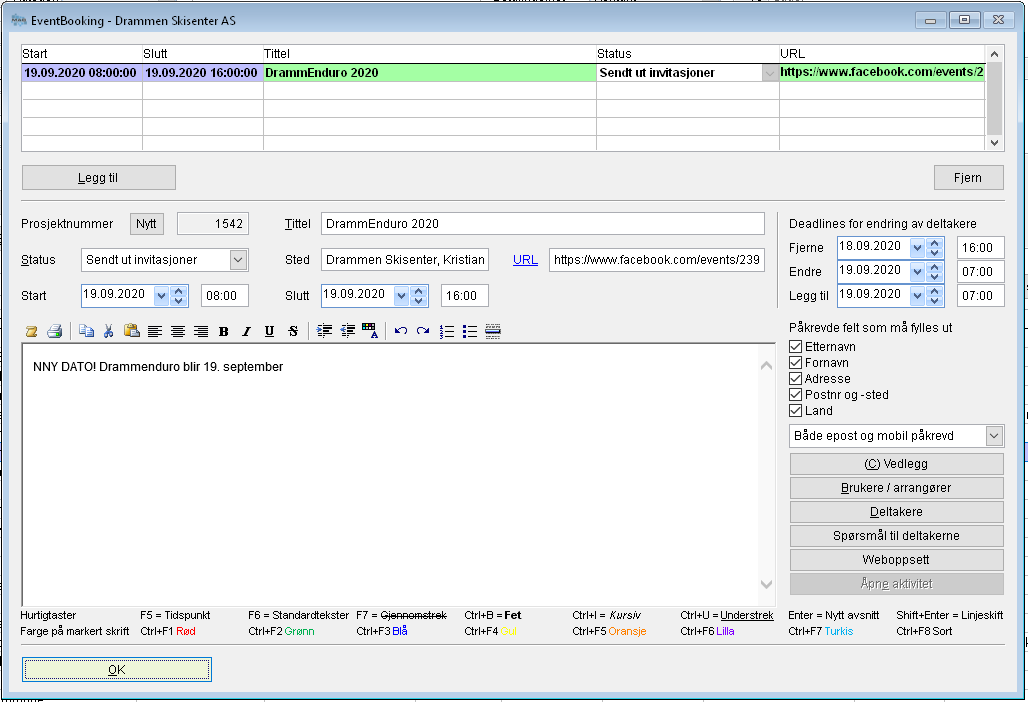This screenshot has width=1028, height=702.
Task: Increase paragraph indent
Action: tap(325, 331)
